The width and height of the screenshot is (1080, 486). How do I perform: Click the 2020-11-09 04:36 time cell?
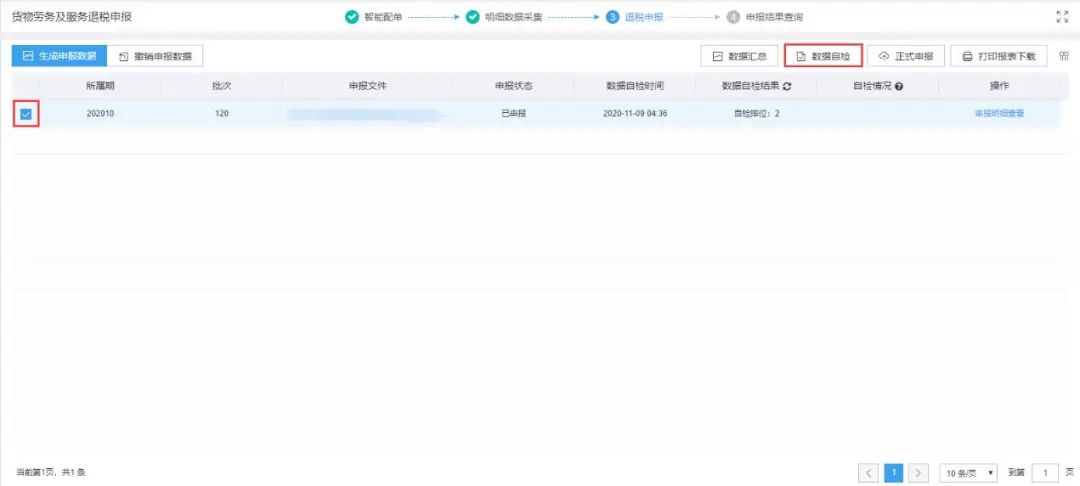[635, 114]
